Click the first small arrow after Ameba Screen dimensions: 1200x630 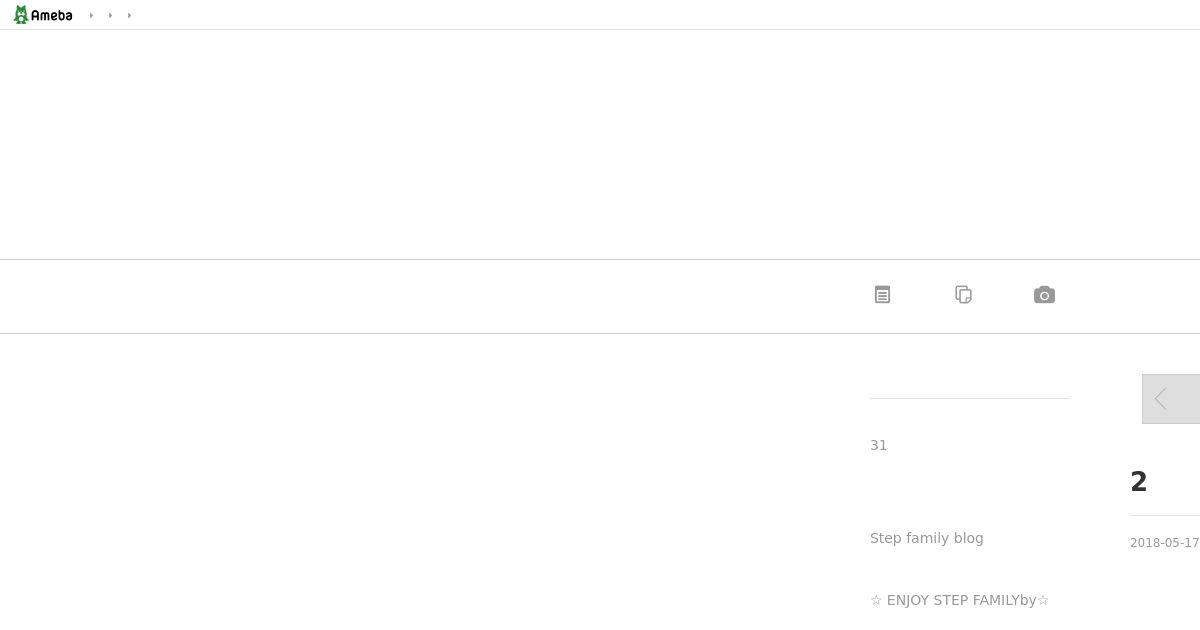[91, 16]
